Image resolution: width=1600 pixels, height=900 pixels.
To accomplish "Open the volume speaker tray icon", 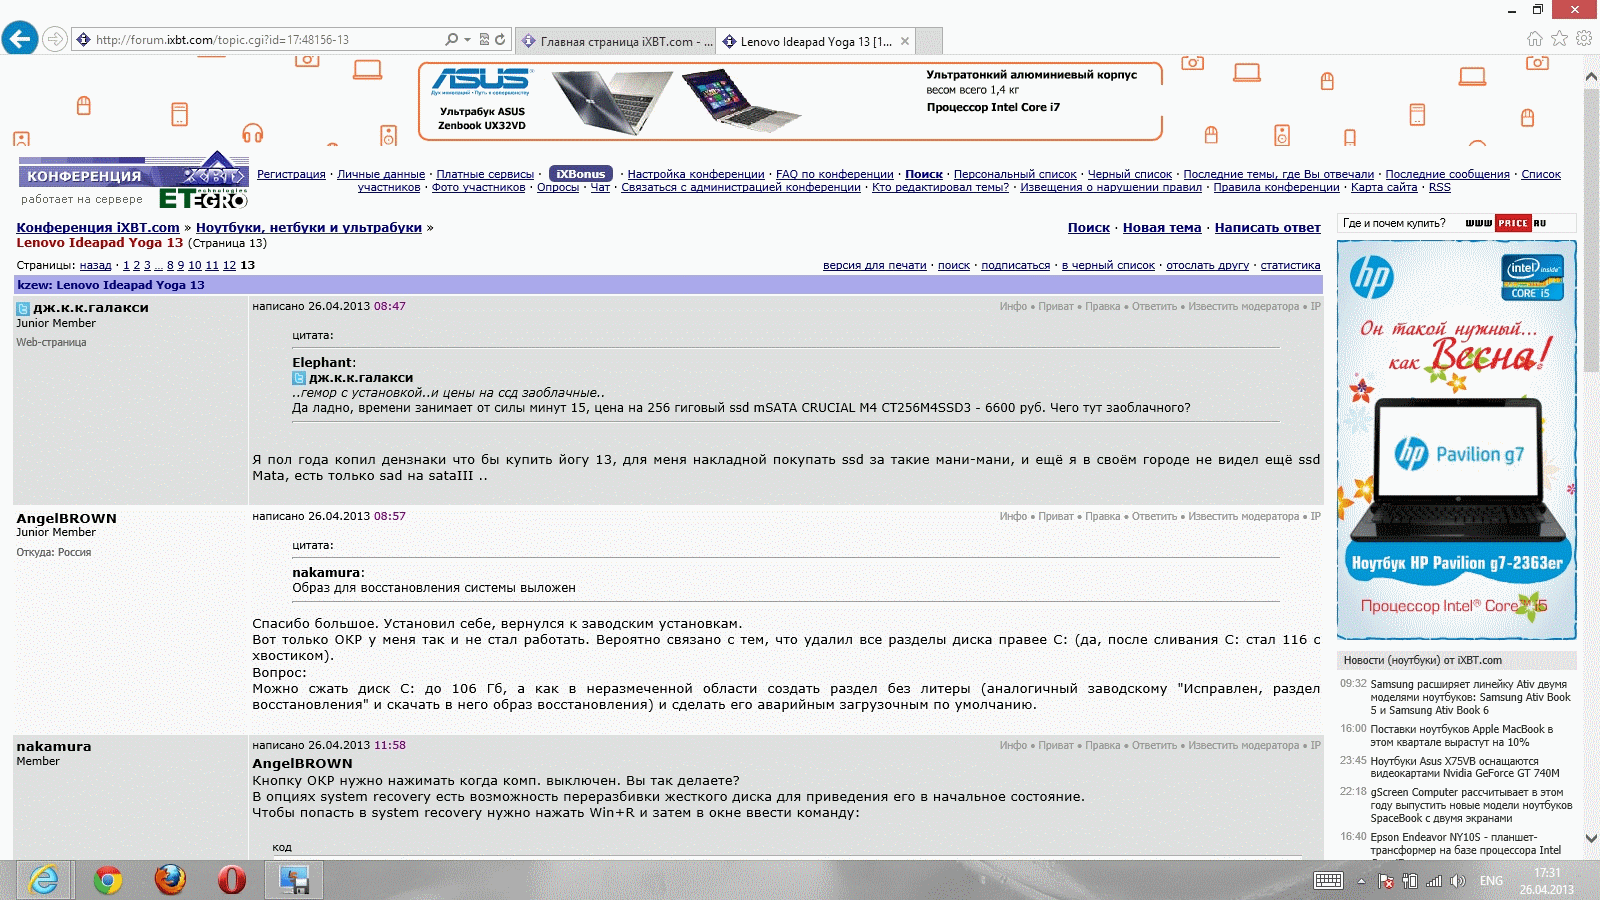I will pos(1458,881).
